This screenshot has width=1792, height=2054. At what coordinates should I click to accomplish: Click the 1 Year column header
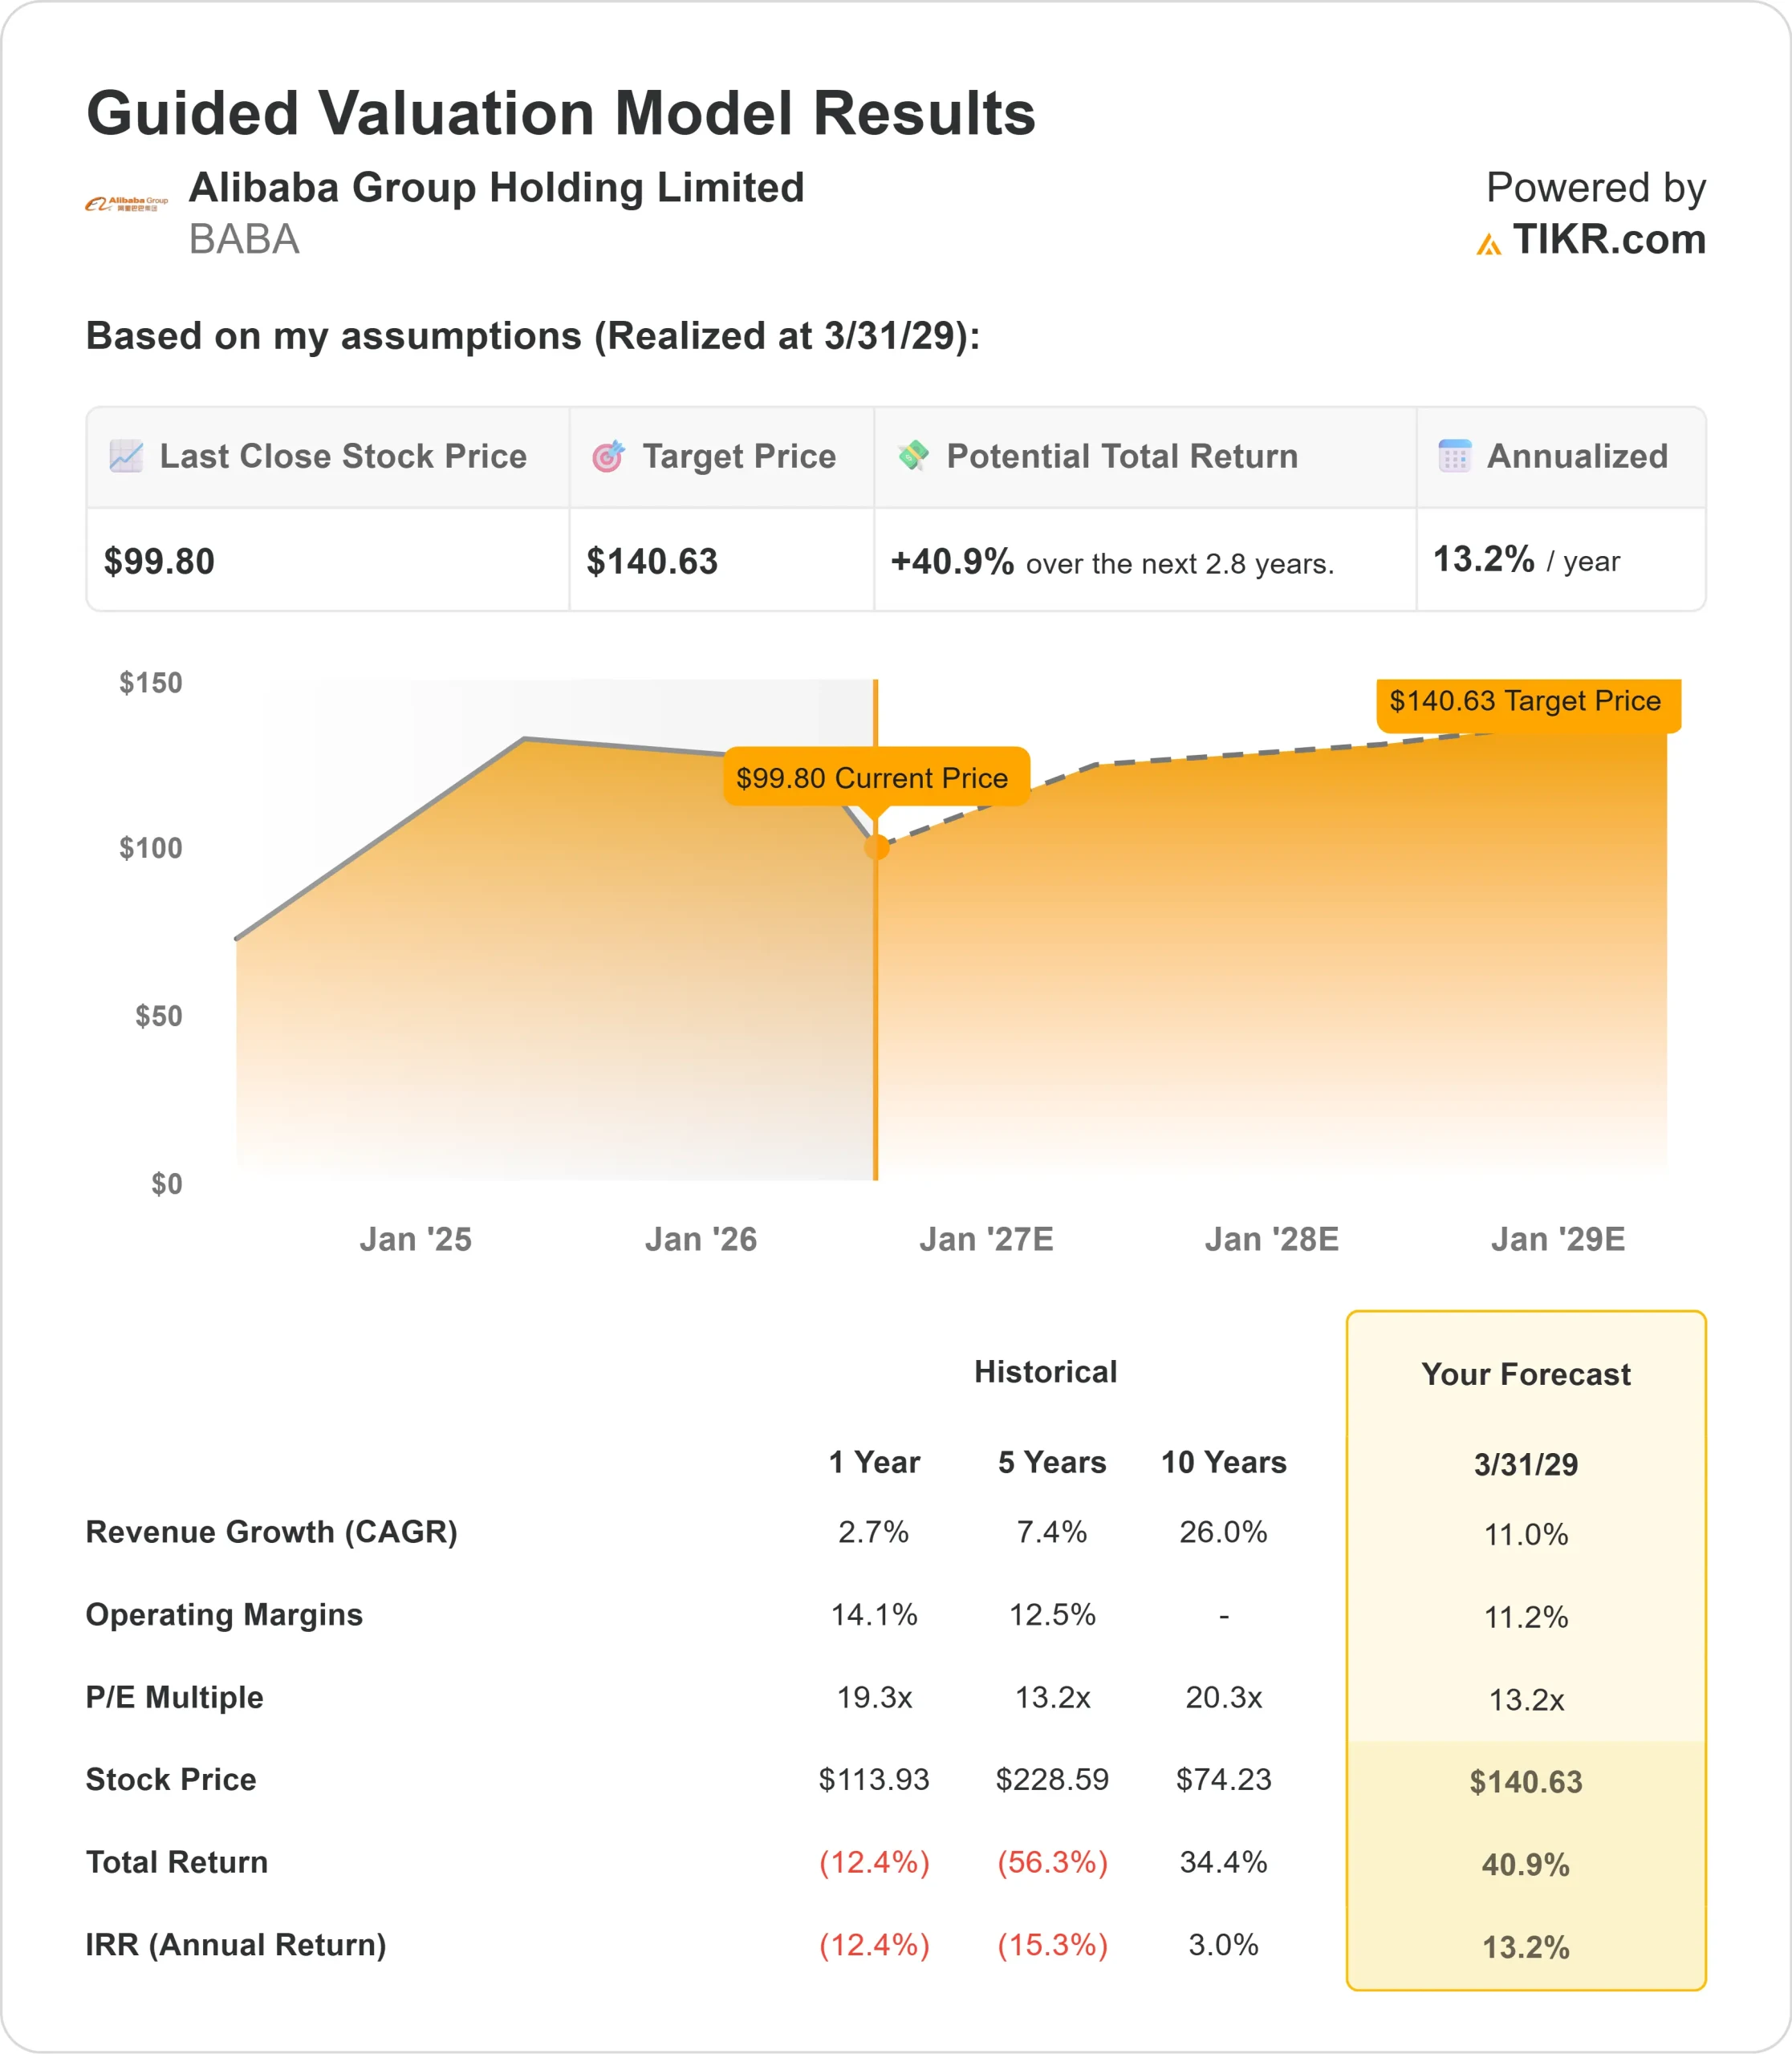[x=874, y=1462]
